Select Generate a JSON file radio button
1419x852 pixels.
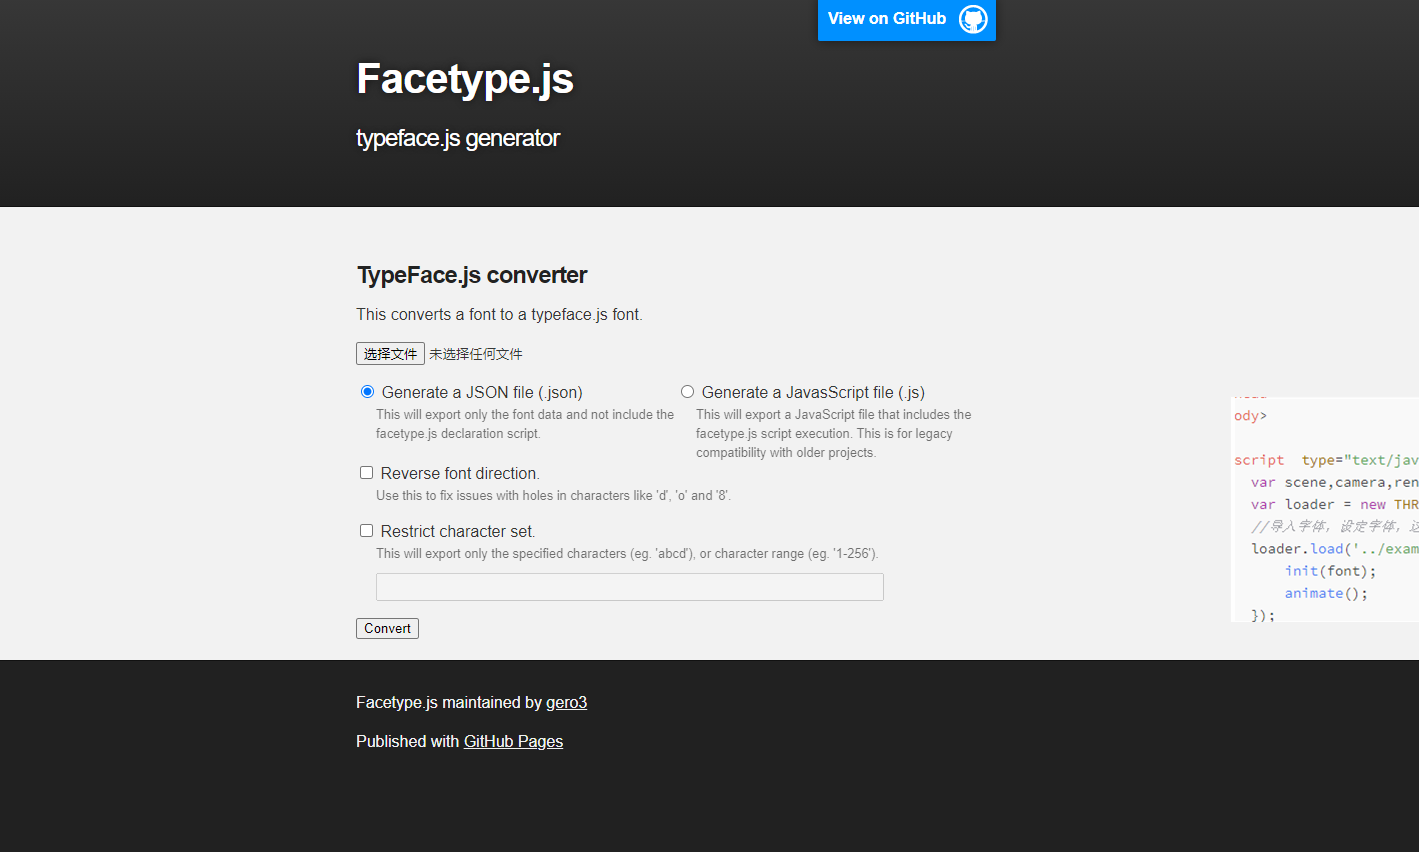tap(367, 392)
